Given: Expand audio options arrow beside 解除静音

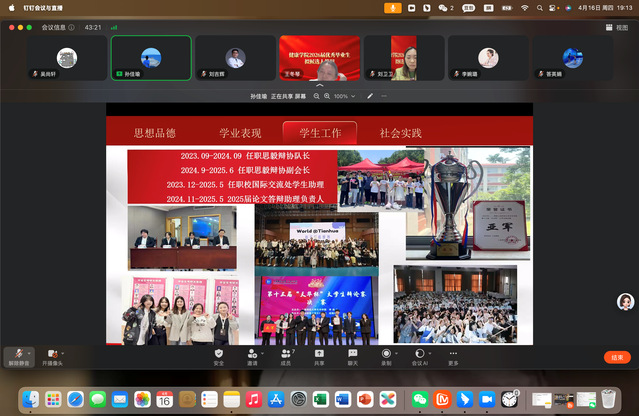Looking at the screenshot, I should coord(31,353).
